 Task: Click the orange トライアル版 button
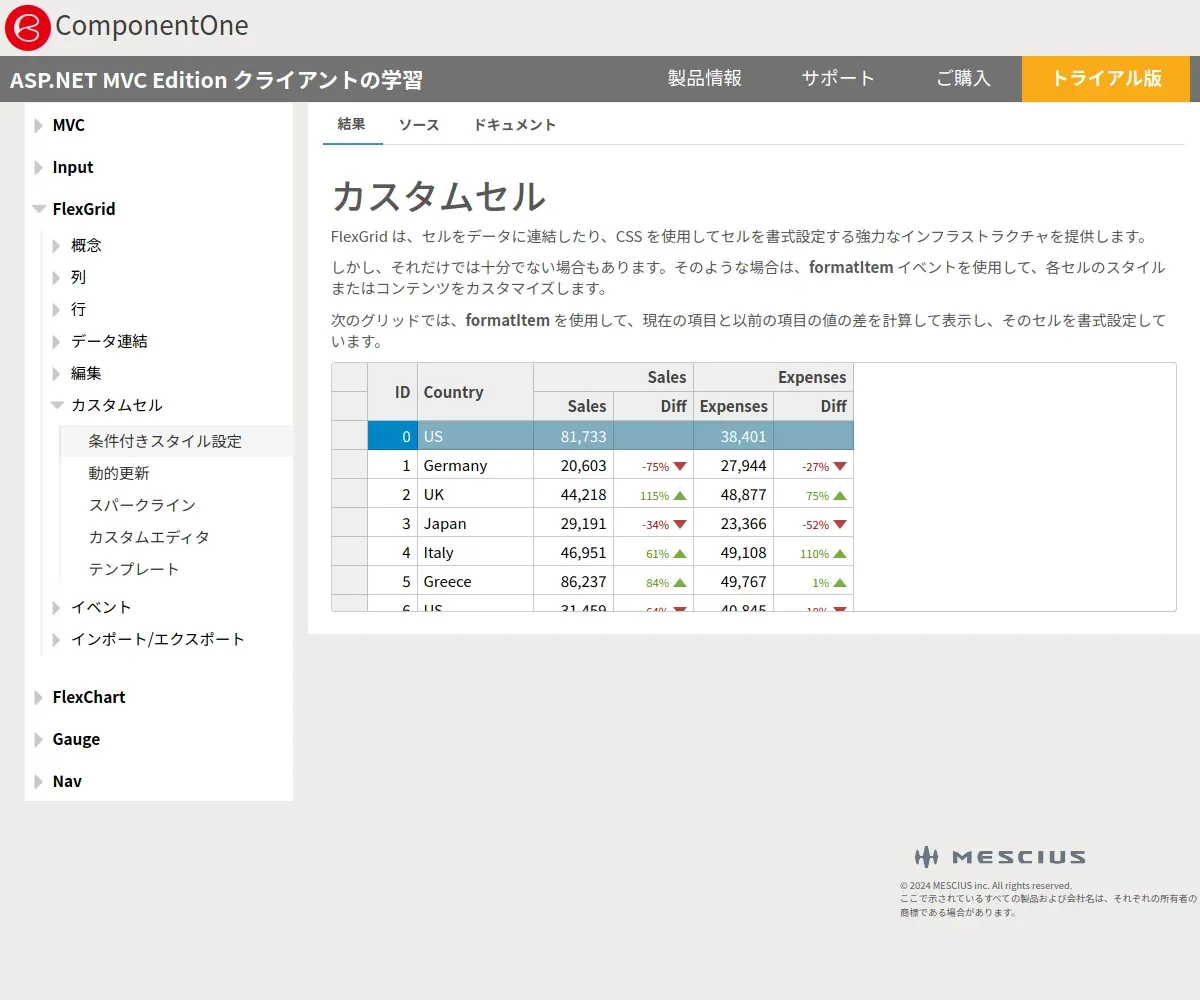tap(1106, 79)
